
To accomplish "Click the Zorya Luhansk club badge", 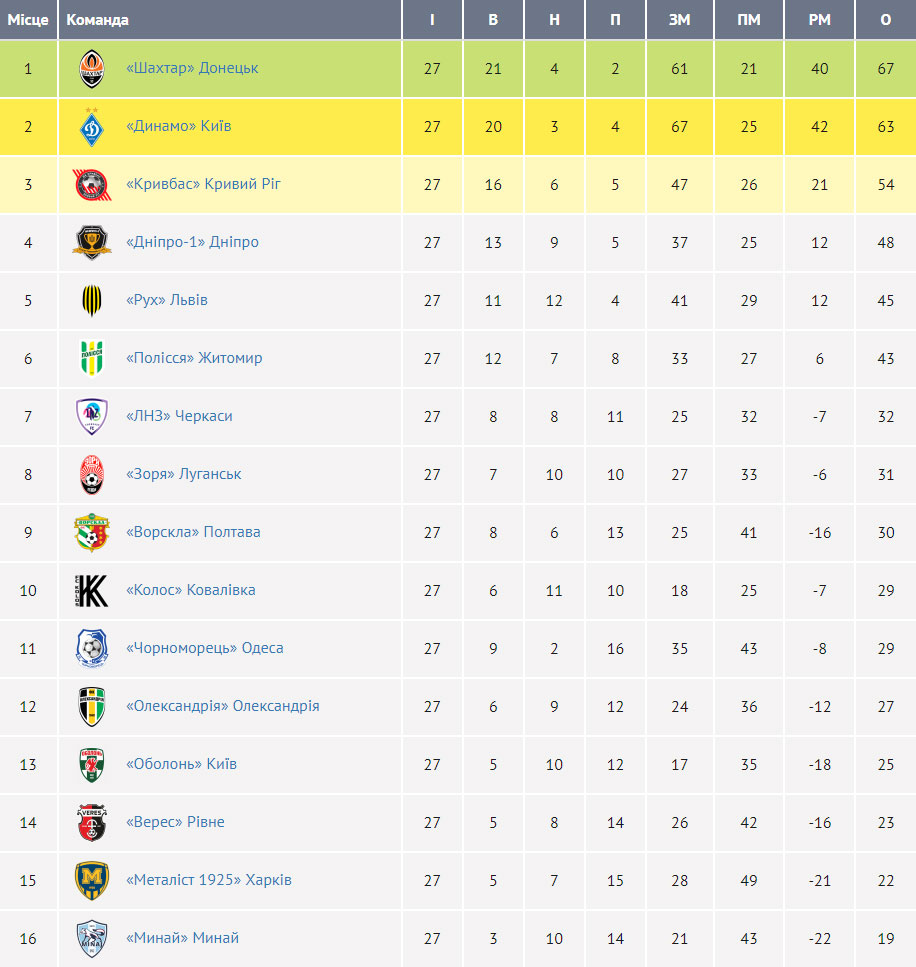I will click(92, 474).
